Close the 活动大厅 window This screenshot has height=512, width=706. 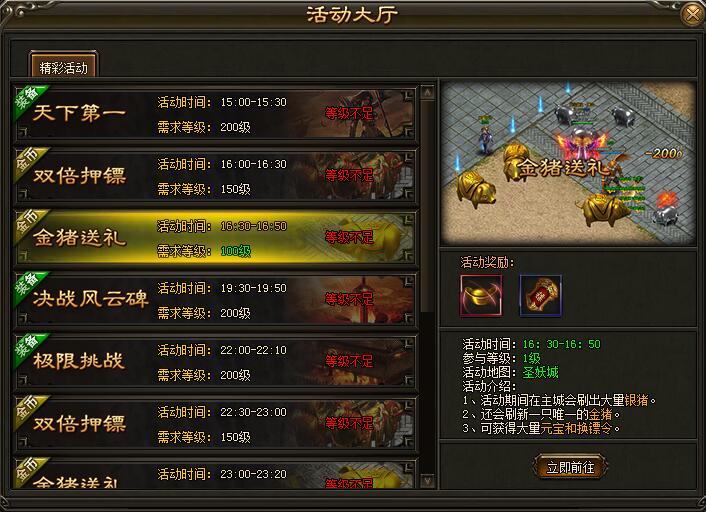pyautogui.click(x=692, y=14)
